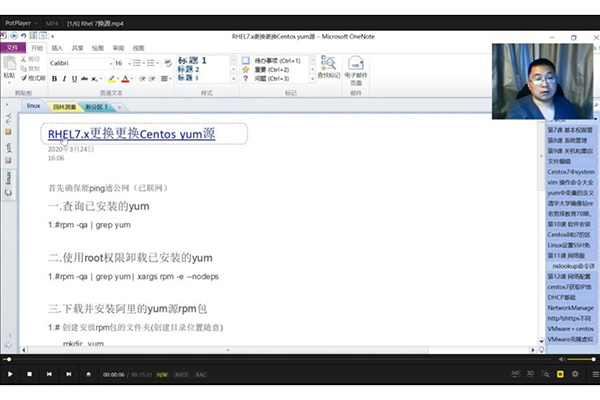Open the 文件 File tab
The height and width of the screenshot is (400, 600).
[x=13, y=47]
